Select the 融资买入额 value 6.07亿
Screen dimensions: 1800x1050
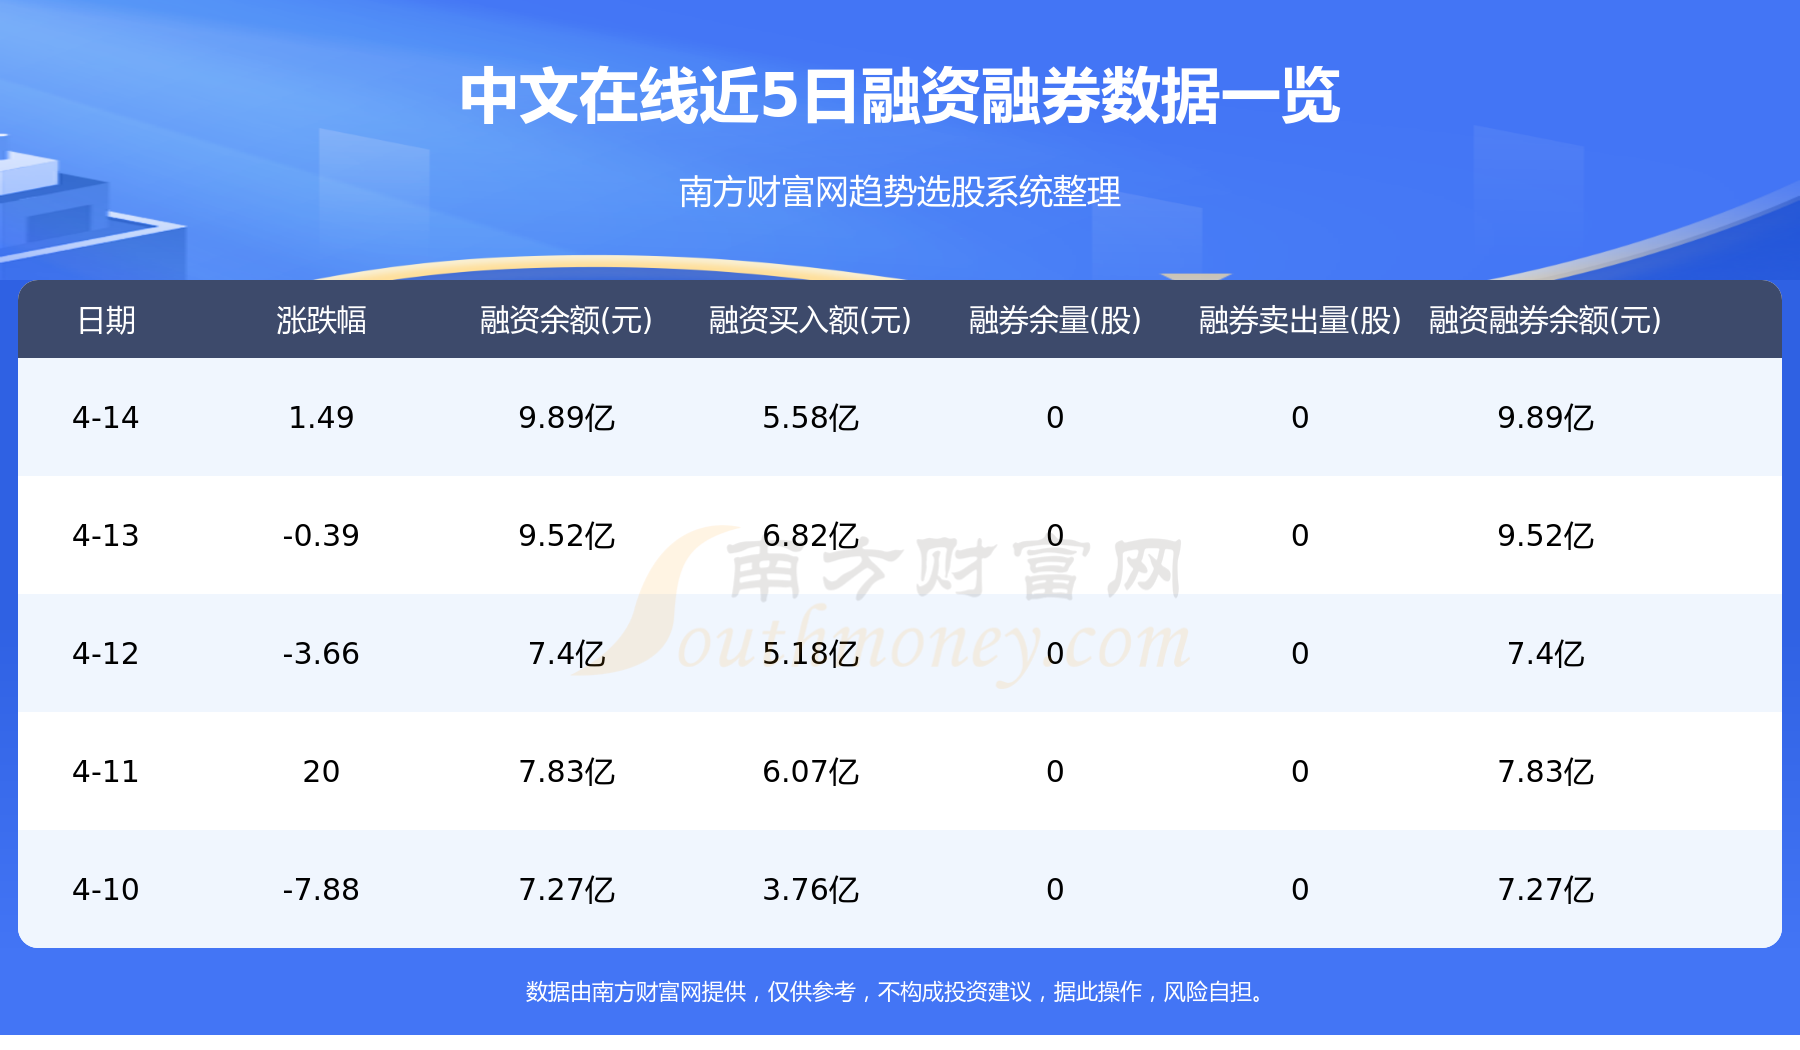pos(811,772)
